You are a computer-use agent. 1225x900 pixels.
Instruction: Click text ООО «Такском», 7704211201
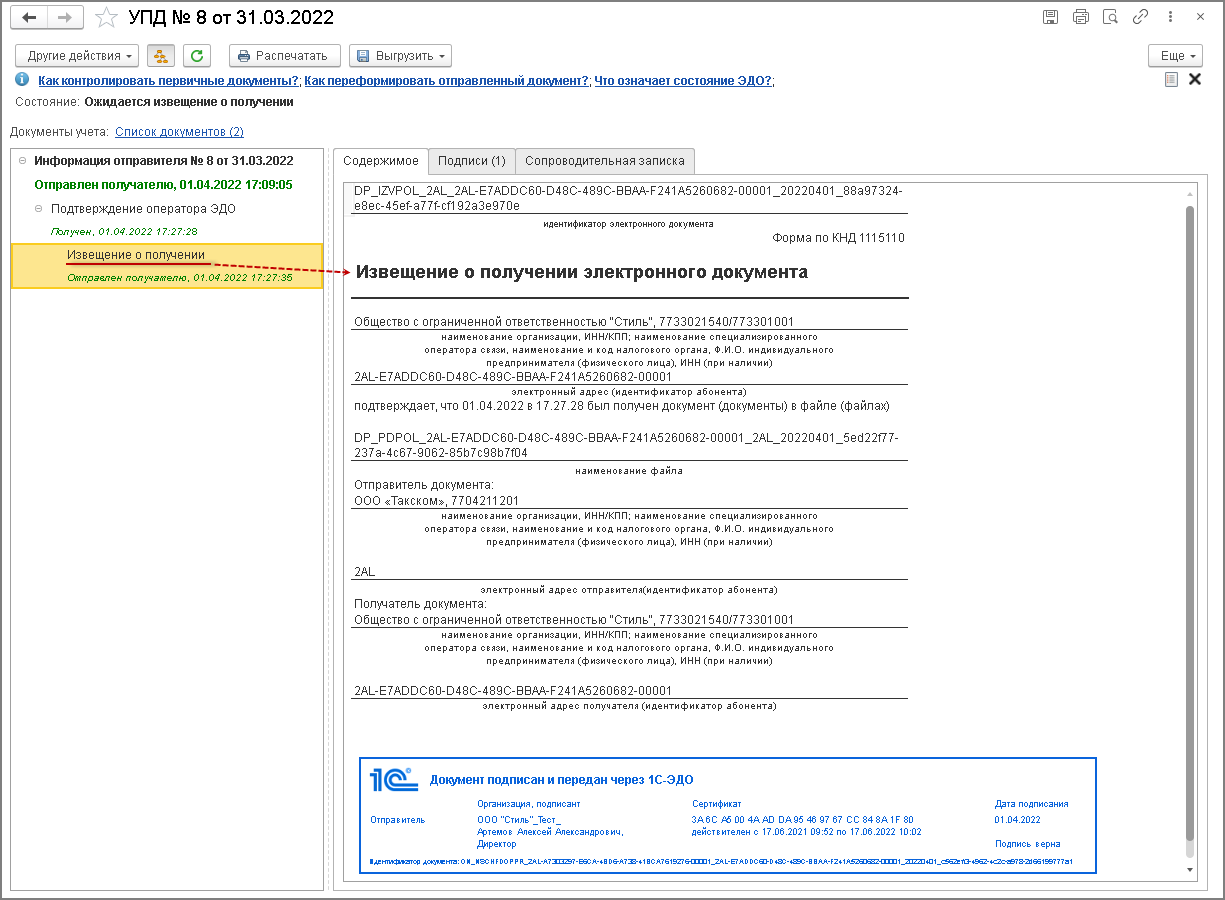437,500
